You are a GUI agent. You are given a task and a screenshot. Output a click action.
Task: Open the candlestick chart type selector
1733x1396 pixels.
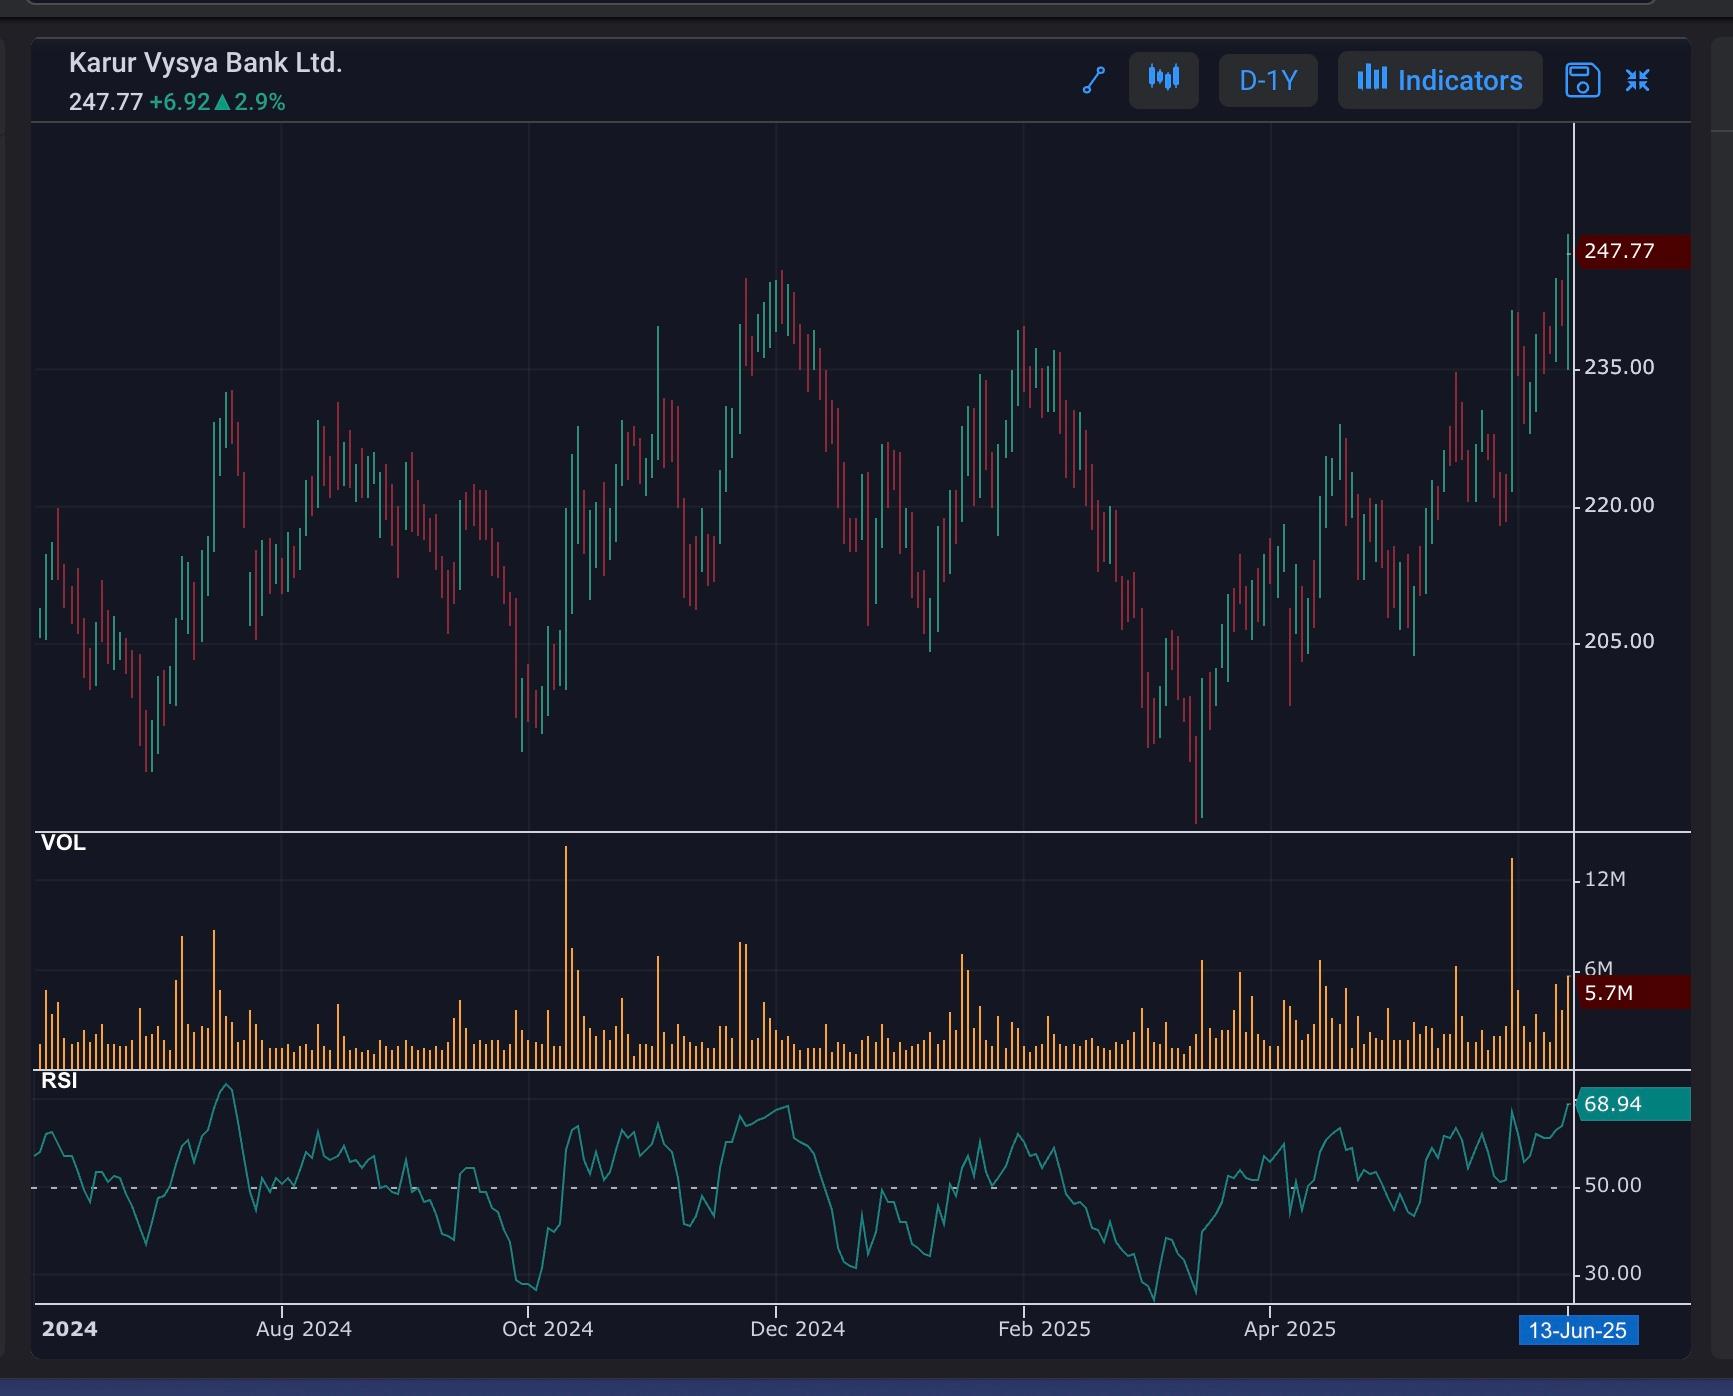[1164, 80]
